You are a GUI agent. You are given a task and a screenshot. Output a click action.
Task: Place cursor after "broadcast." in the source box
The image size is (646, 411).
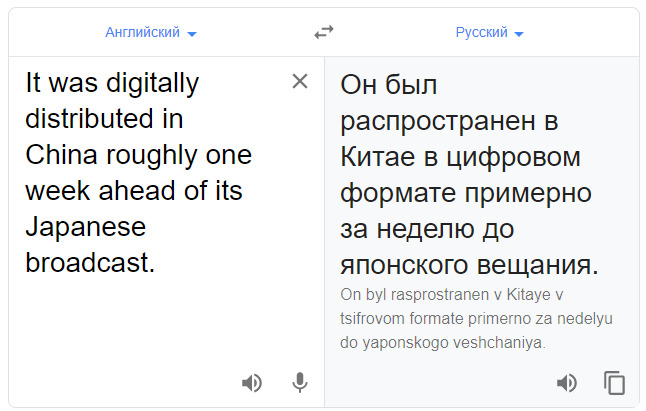(158, 264)
